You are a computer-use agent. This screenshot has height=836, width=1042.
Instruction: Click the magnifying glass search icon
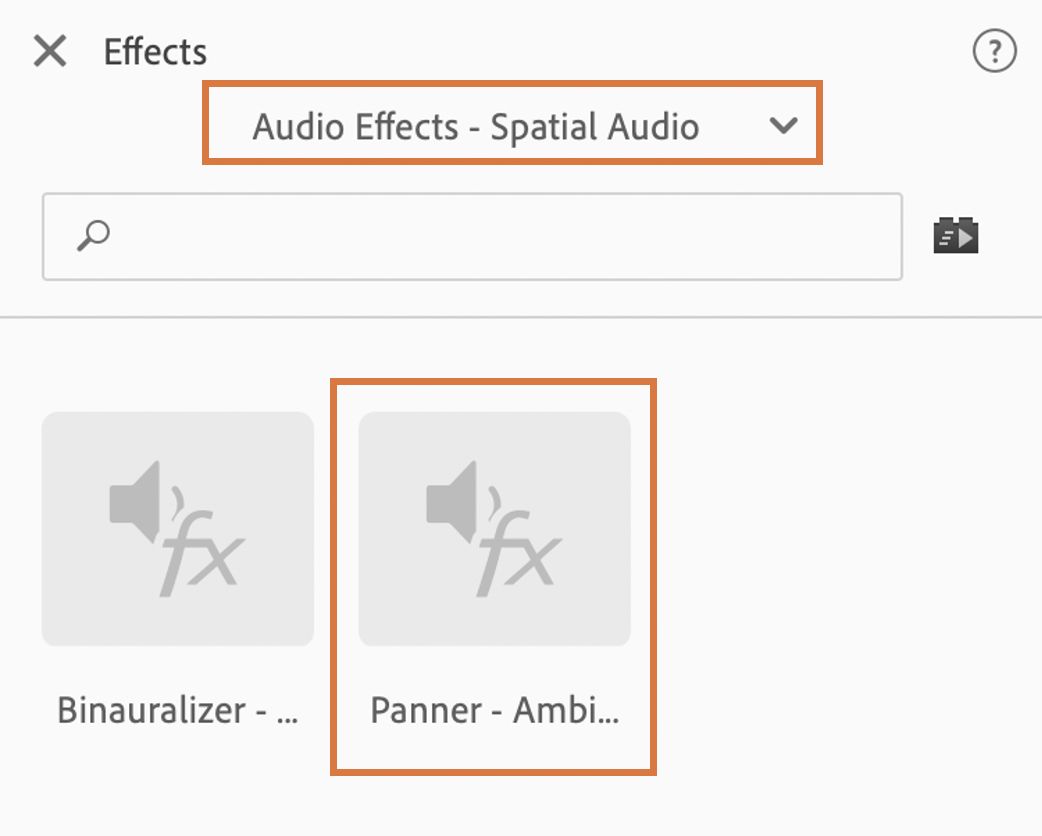pos(93,236)
